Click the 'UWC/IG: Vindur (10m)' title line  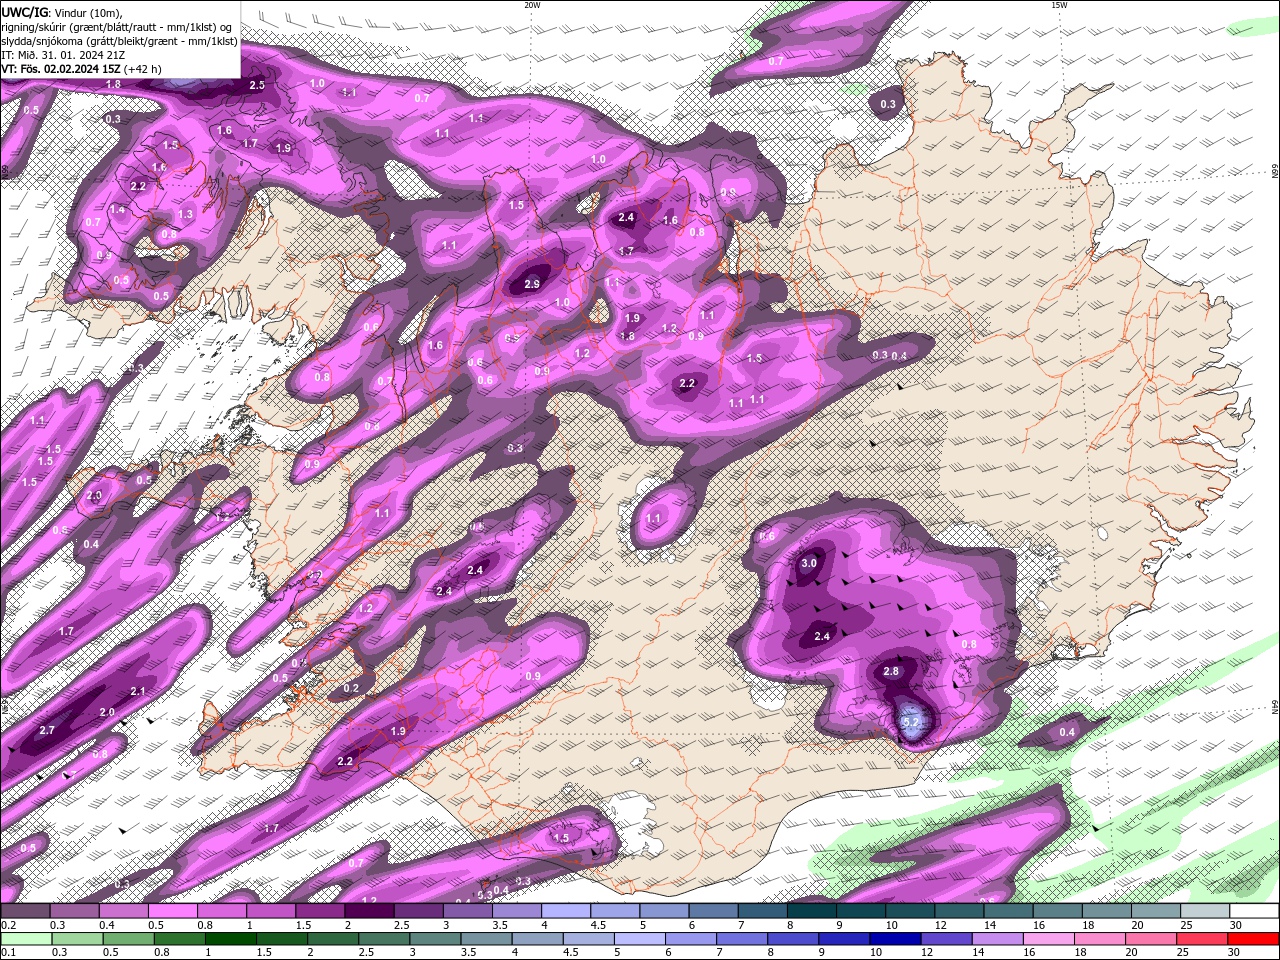[x=62, y=11]
